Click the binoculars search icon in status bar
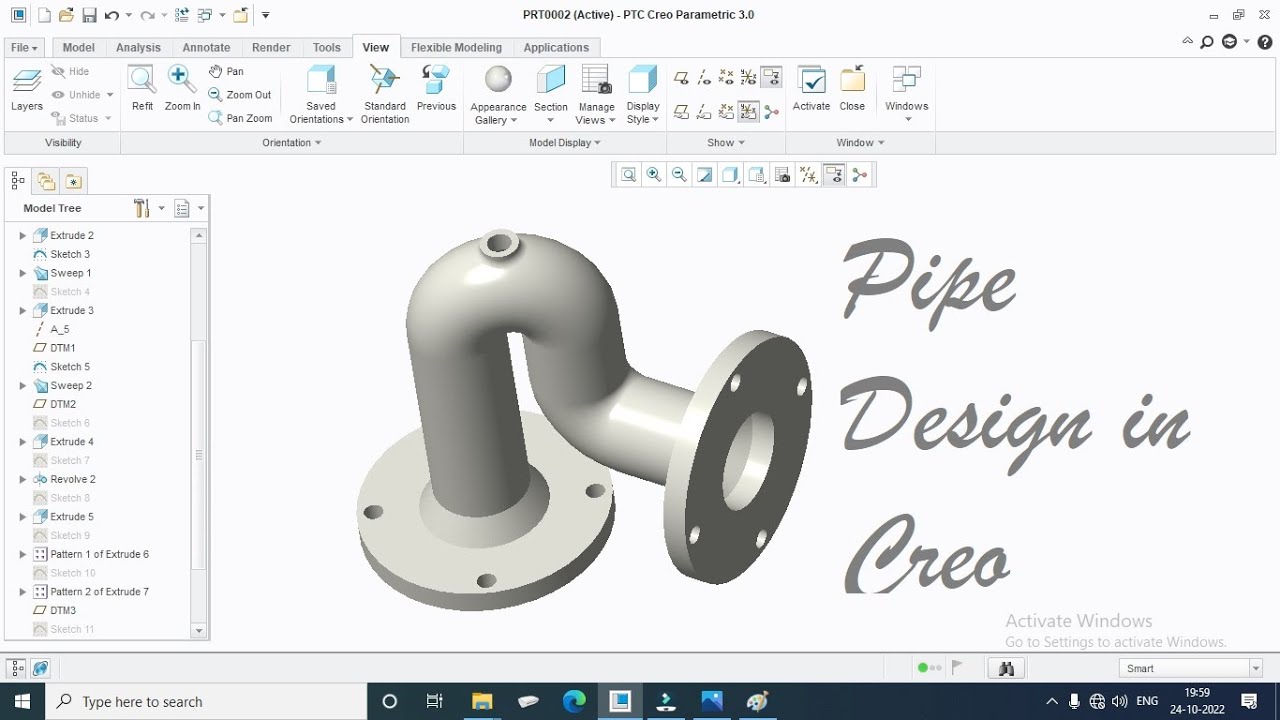 coord(1006,668)
